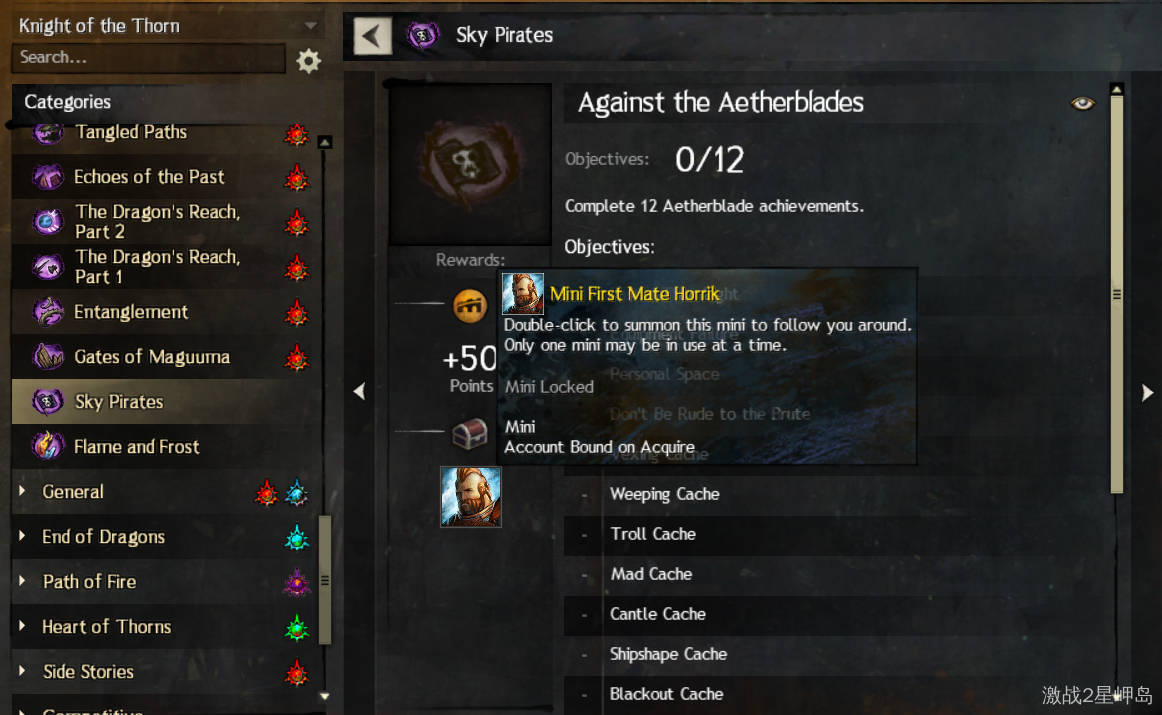
Task: Click the reward chest icon
Action: point(470,433)
